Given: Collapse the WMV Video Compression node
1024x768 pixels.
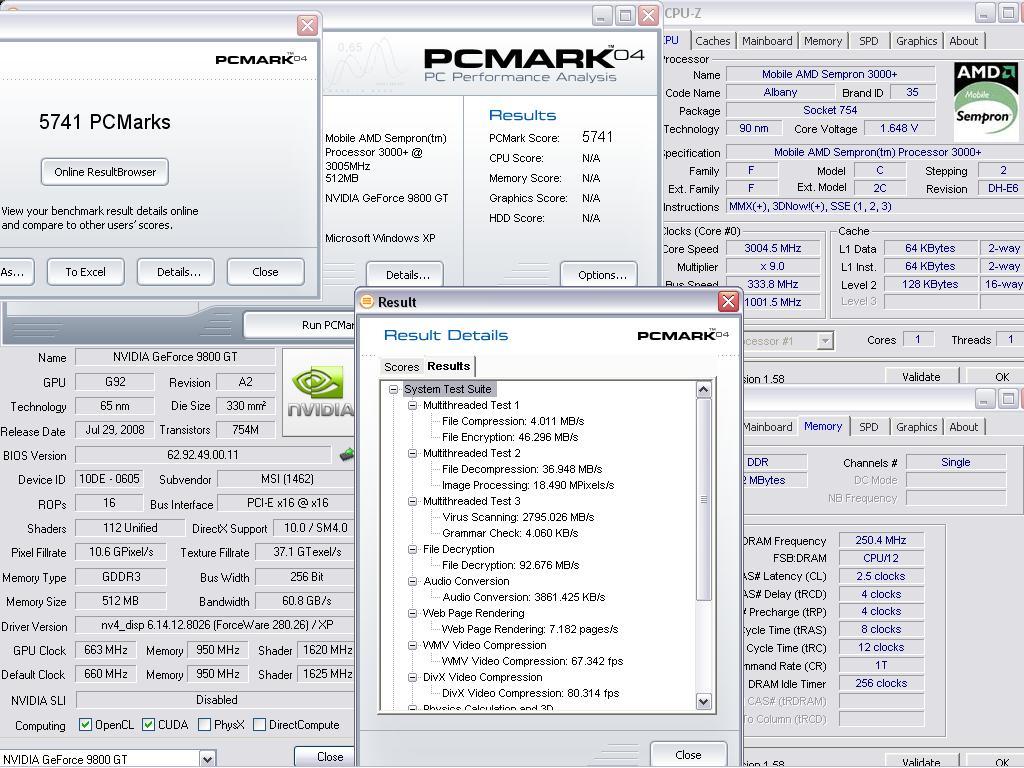Looking at the screenshot, I should click(x=412, y=645).
